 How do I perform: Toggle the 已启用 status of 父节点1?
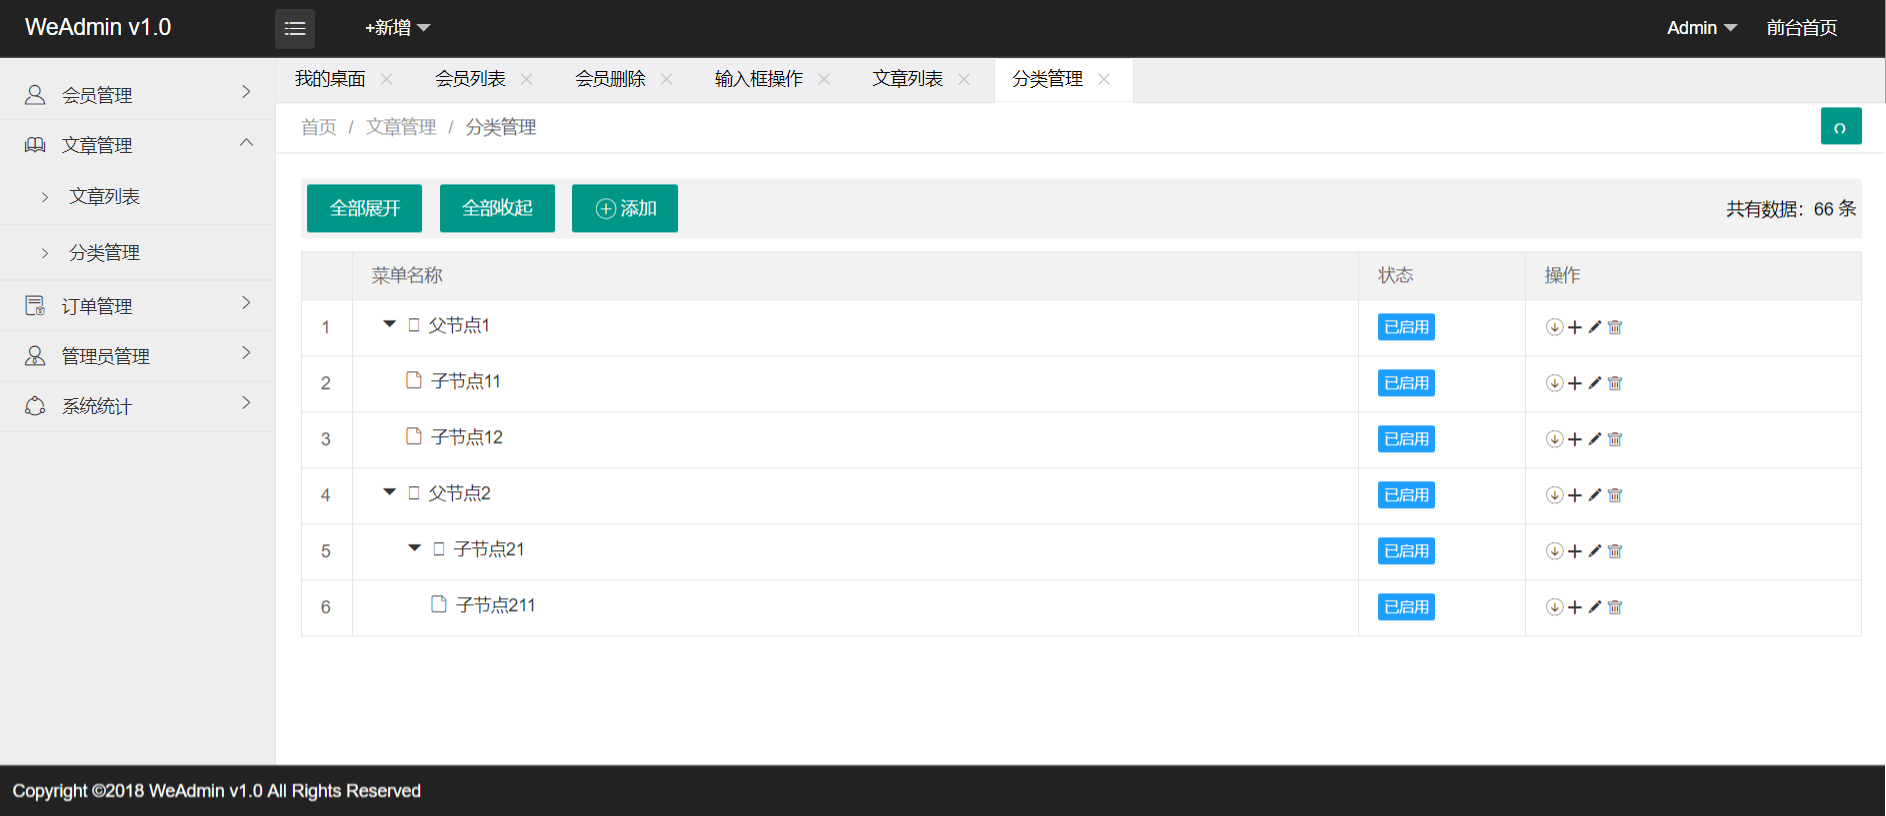point(1406,327)
